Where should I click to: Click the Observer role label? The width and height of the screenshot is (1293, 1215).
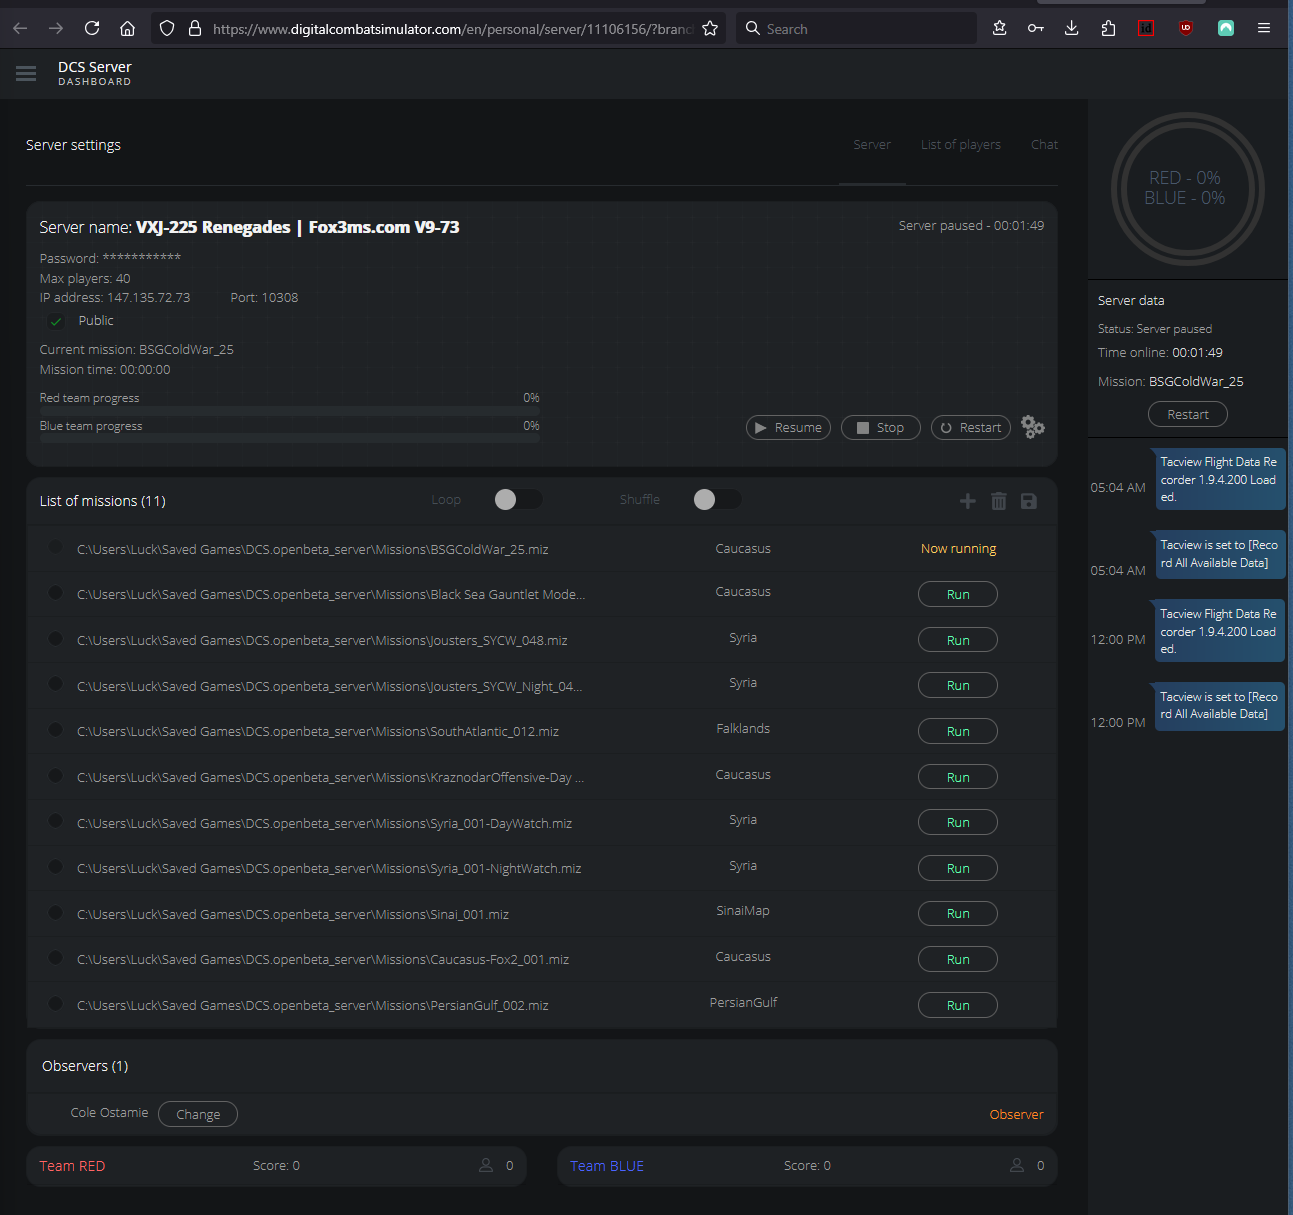point(1016,1114)
